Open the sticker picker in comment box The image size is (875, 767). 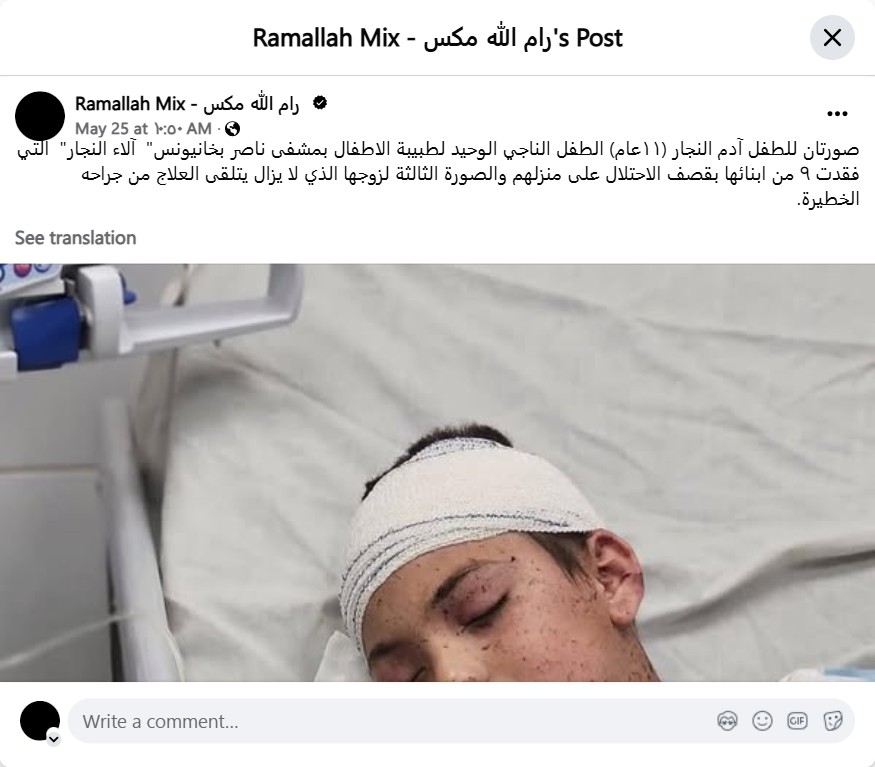click(x=833, y=721)
